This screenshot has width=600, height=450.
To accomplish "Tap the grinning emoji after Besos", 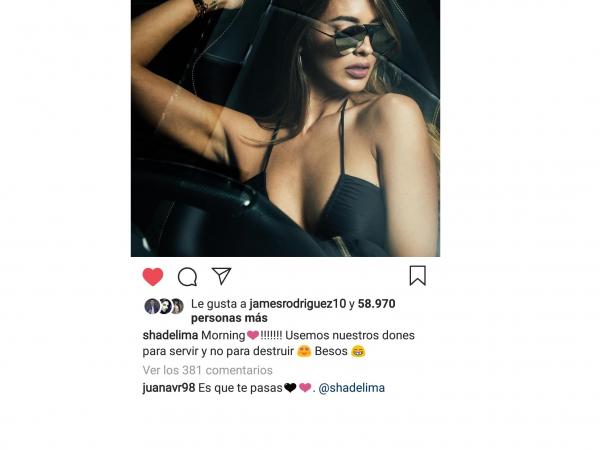I will point(358,351).
